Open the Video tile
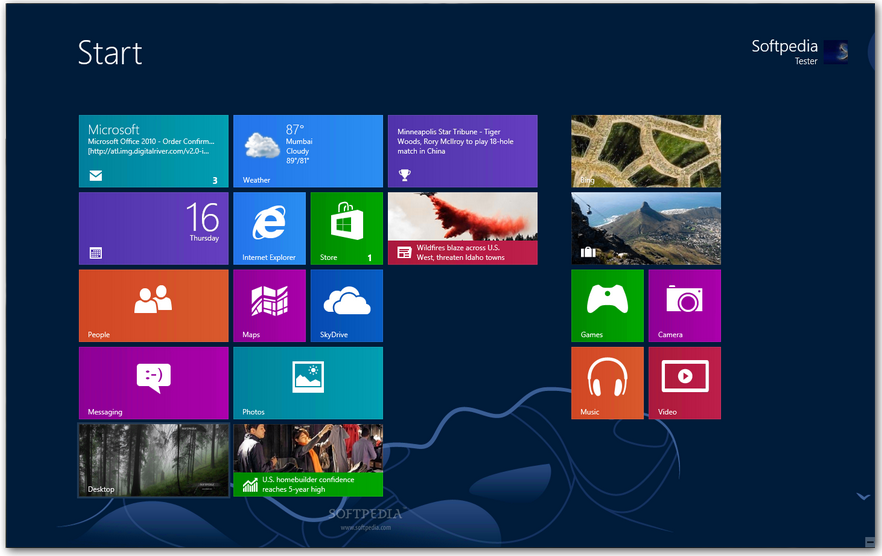The height and width of the screenshot is (556, 882). tap(685, 383)
